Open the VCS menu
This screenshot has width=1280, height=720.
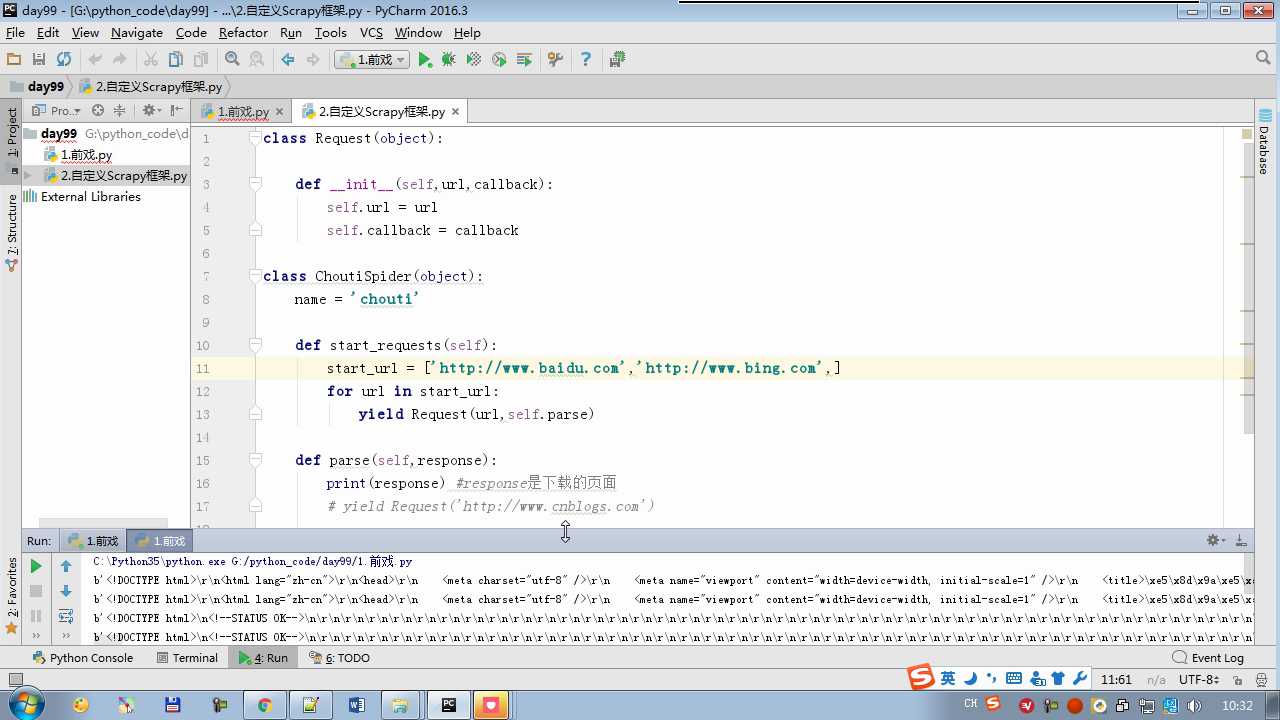(x=371, y=32)
